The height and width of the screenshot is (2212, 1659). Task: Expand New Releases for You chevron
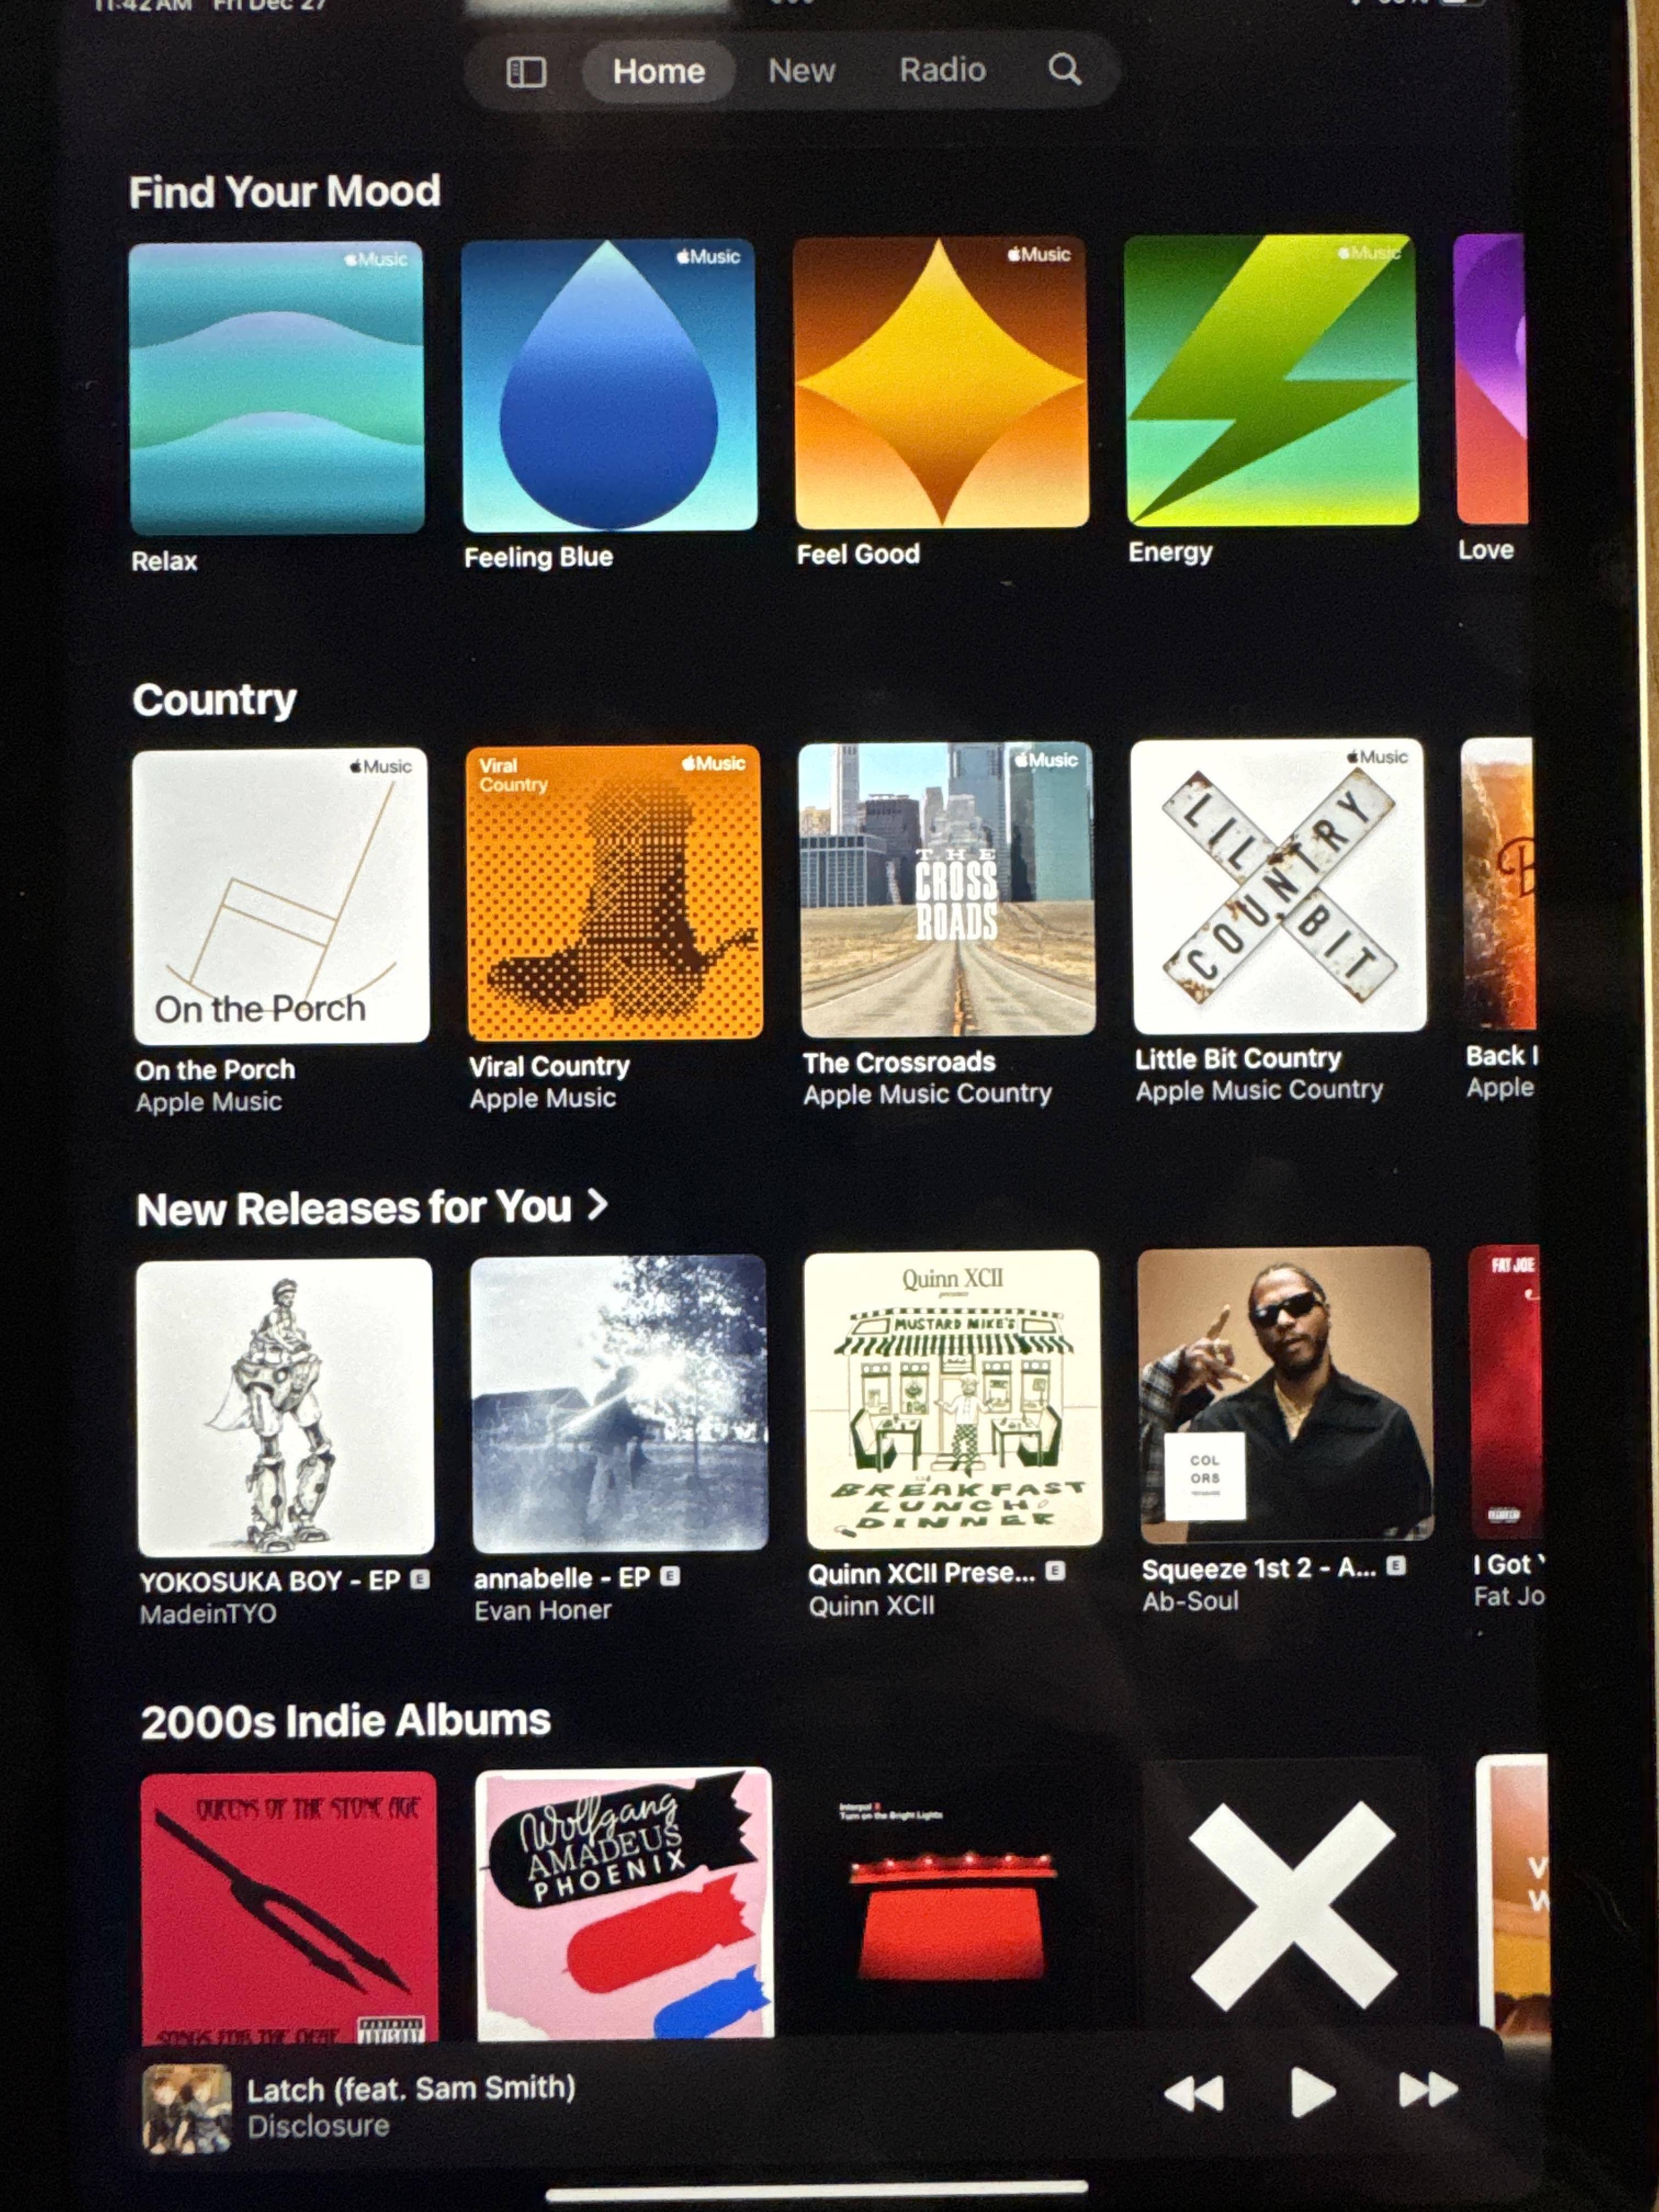[x=597, y=1205]
